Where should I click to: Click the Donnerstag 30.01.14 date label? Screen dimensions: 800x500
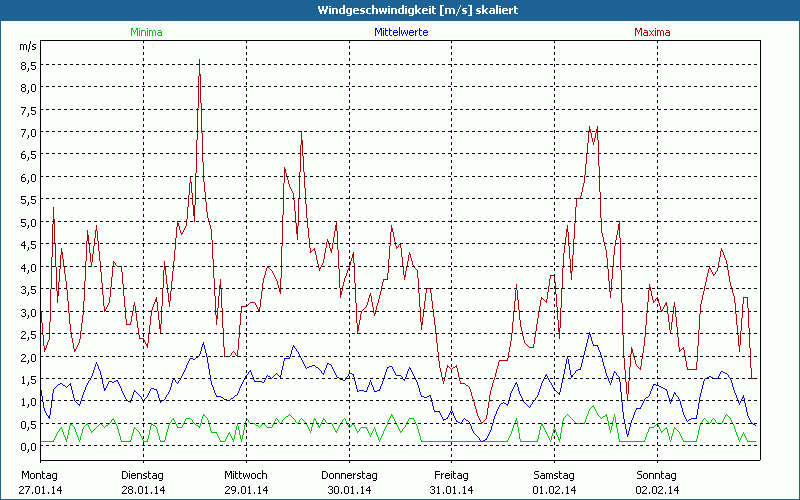pos(349,482)
